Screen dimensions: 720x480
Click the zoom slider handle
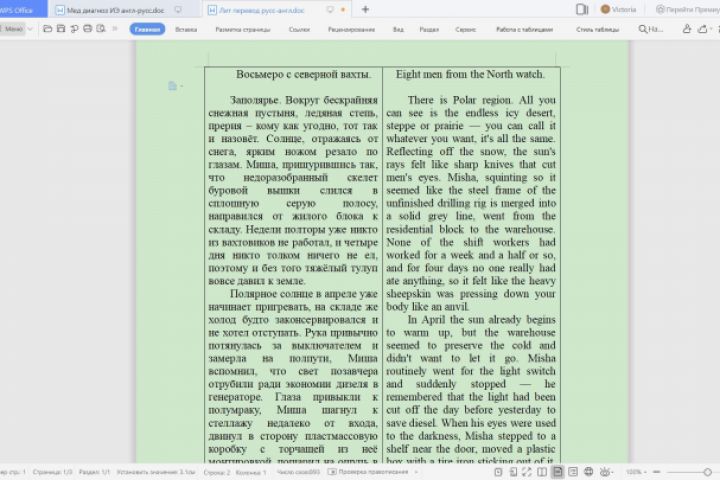(x=708, y=472)
